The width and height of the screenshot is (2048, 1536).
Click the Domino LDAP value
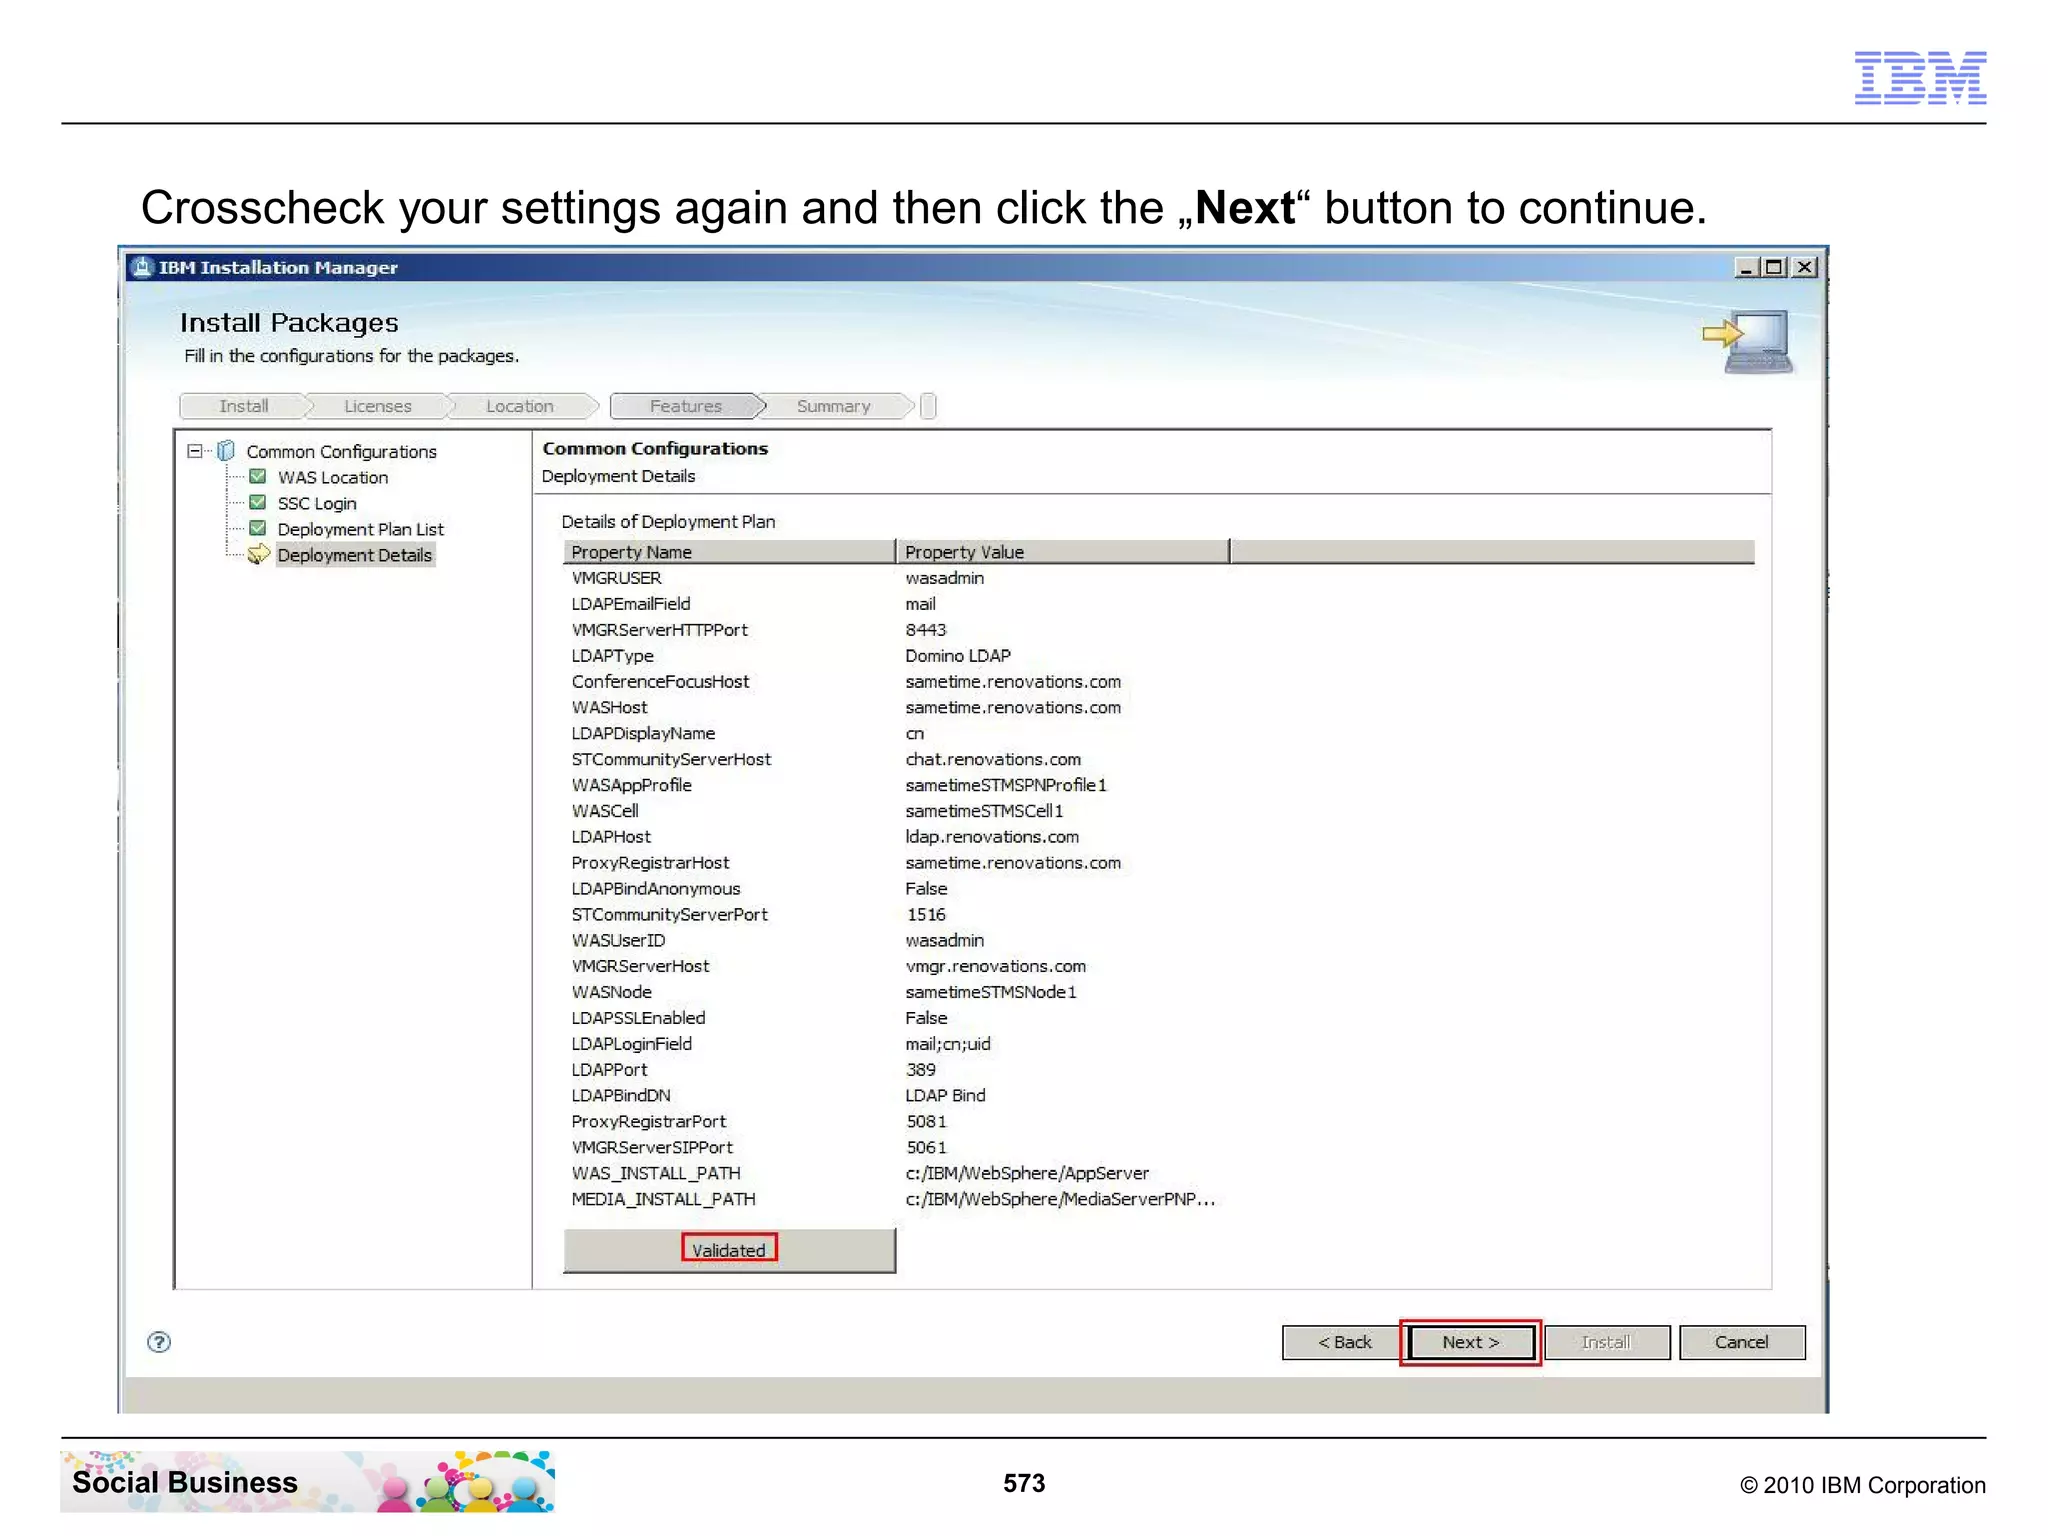[958, 656]
